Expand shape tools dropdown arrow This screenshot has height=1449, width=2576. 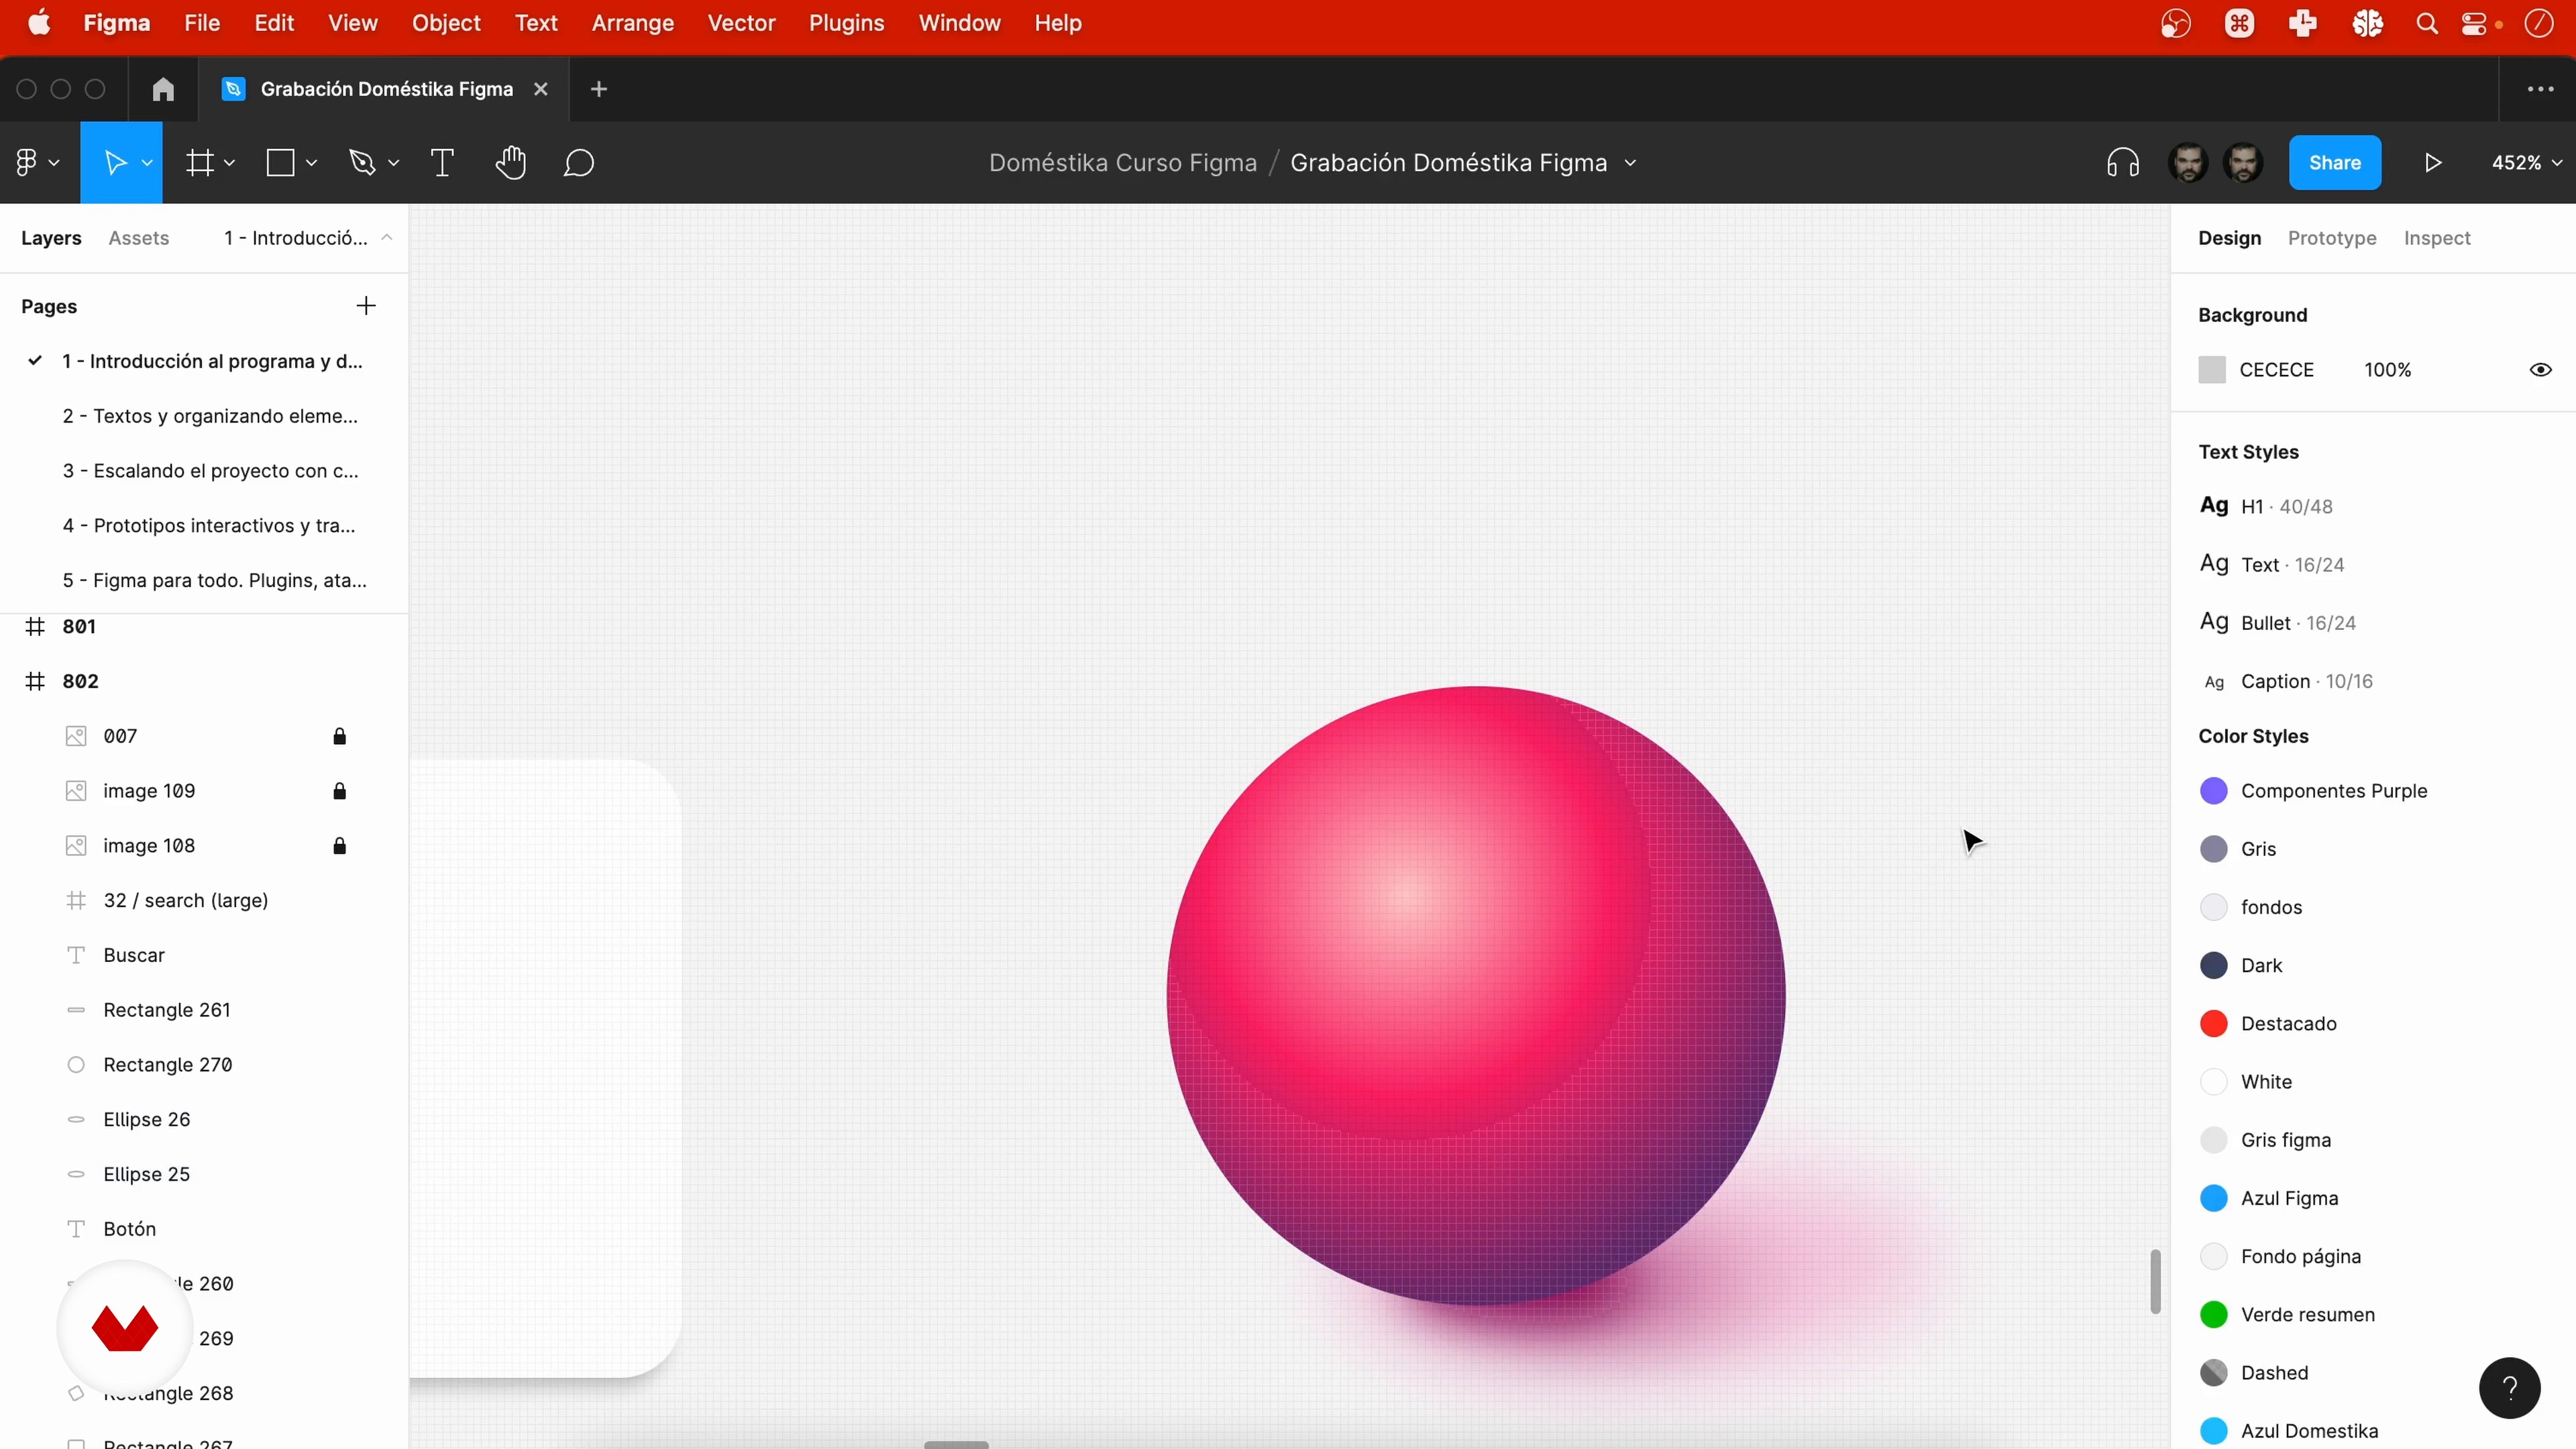311,163
